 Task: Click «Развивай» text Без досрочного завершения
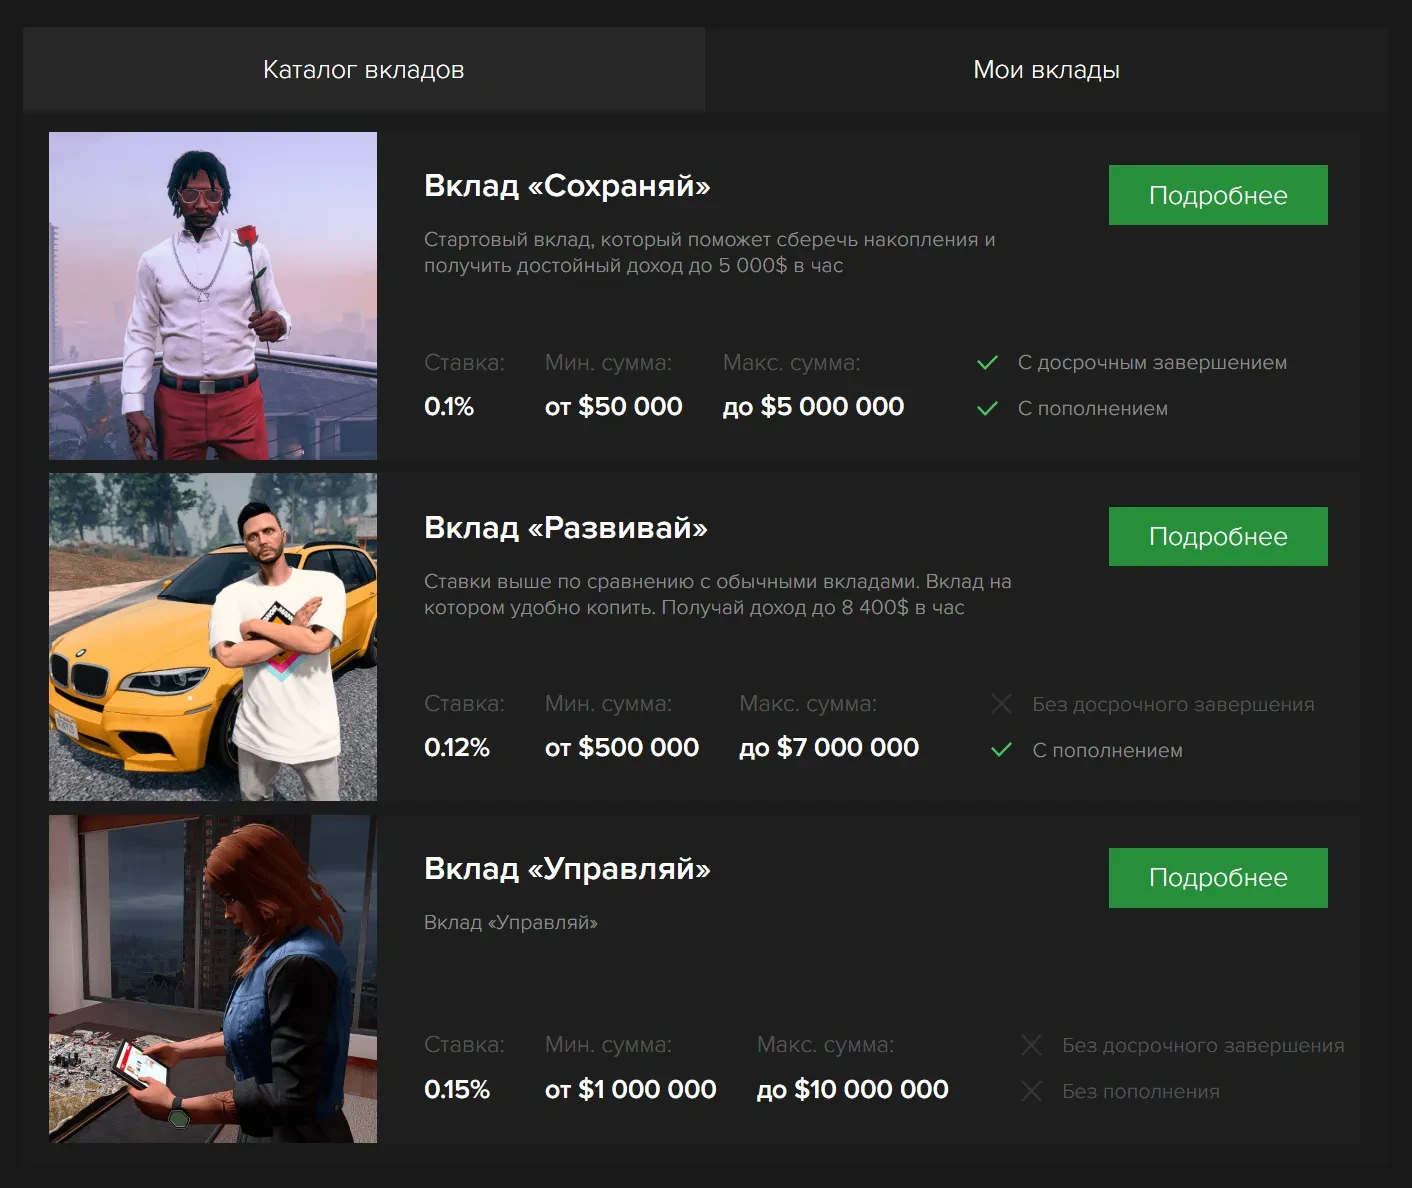[1173, 705]
